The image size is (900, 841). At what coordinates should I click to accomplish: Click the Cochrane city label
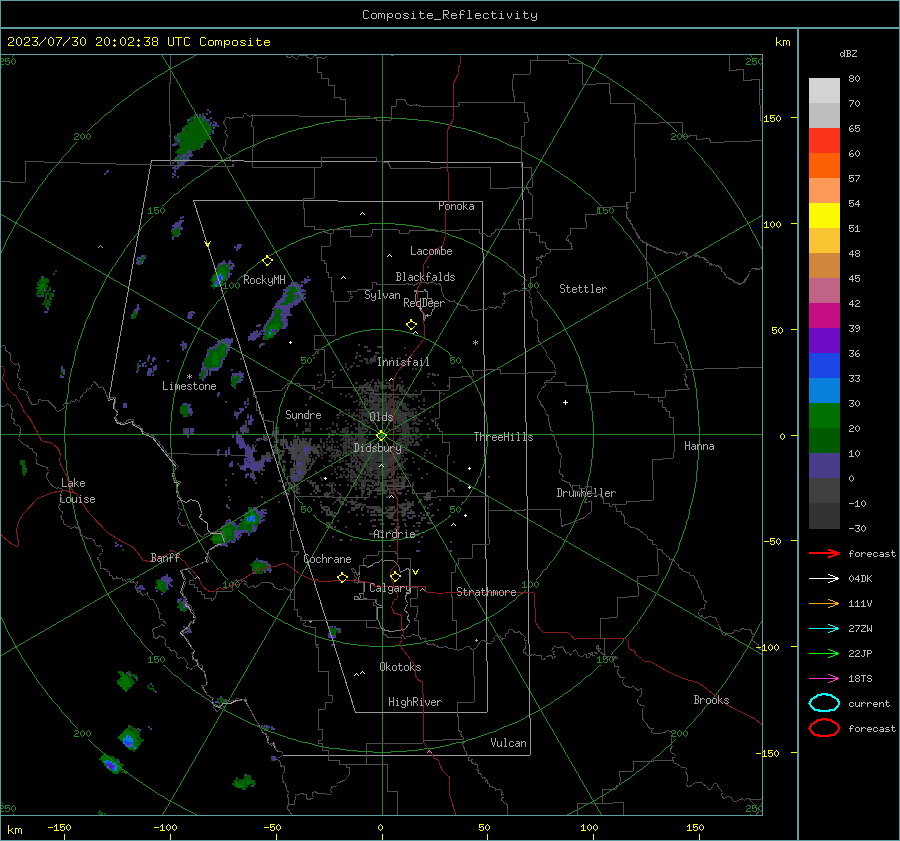click(327, 559)
